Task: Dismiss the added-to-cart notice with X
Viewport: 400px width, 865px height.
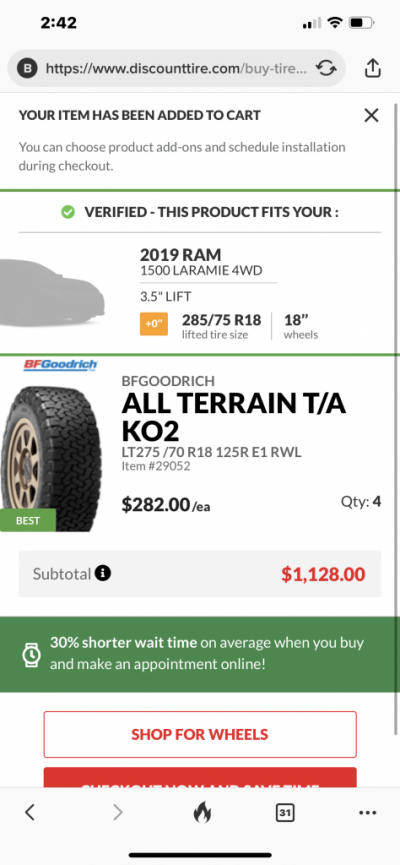Action: tap(371, 115)
